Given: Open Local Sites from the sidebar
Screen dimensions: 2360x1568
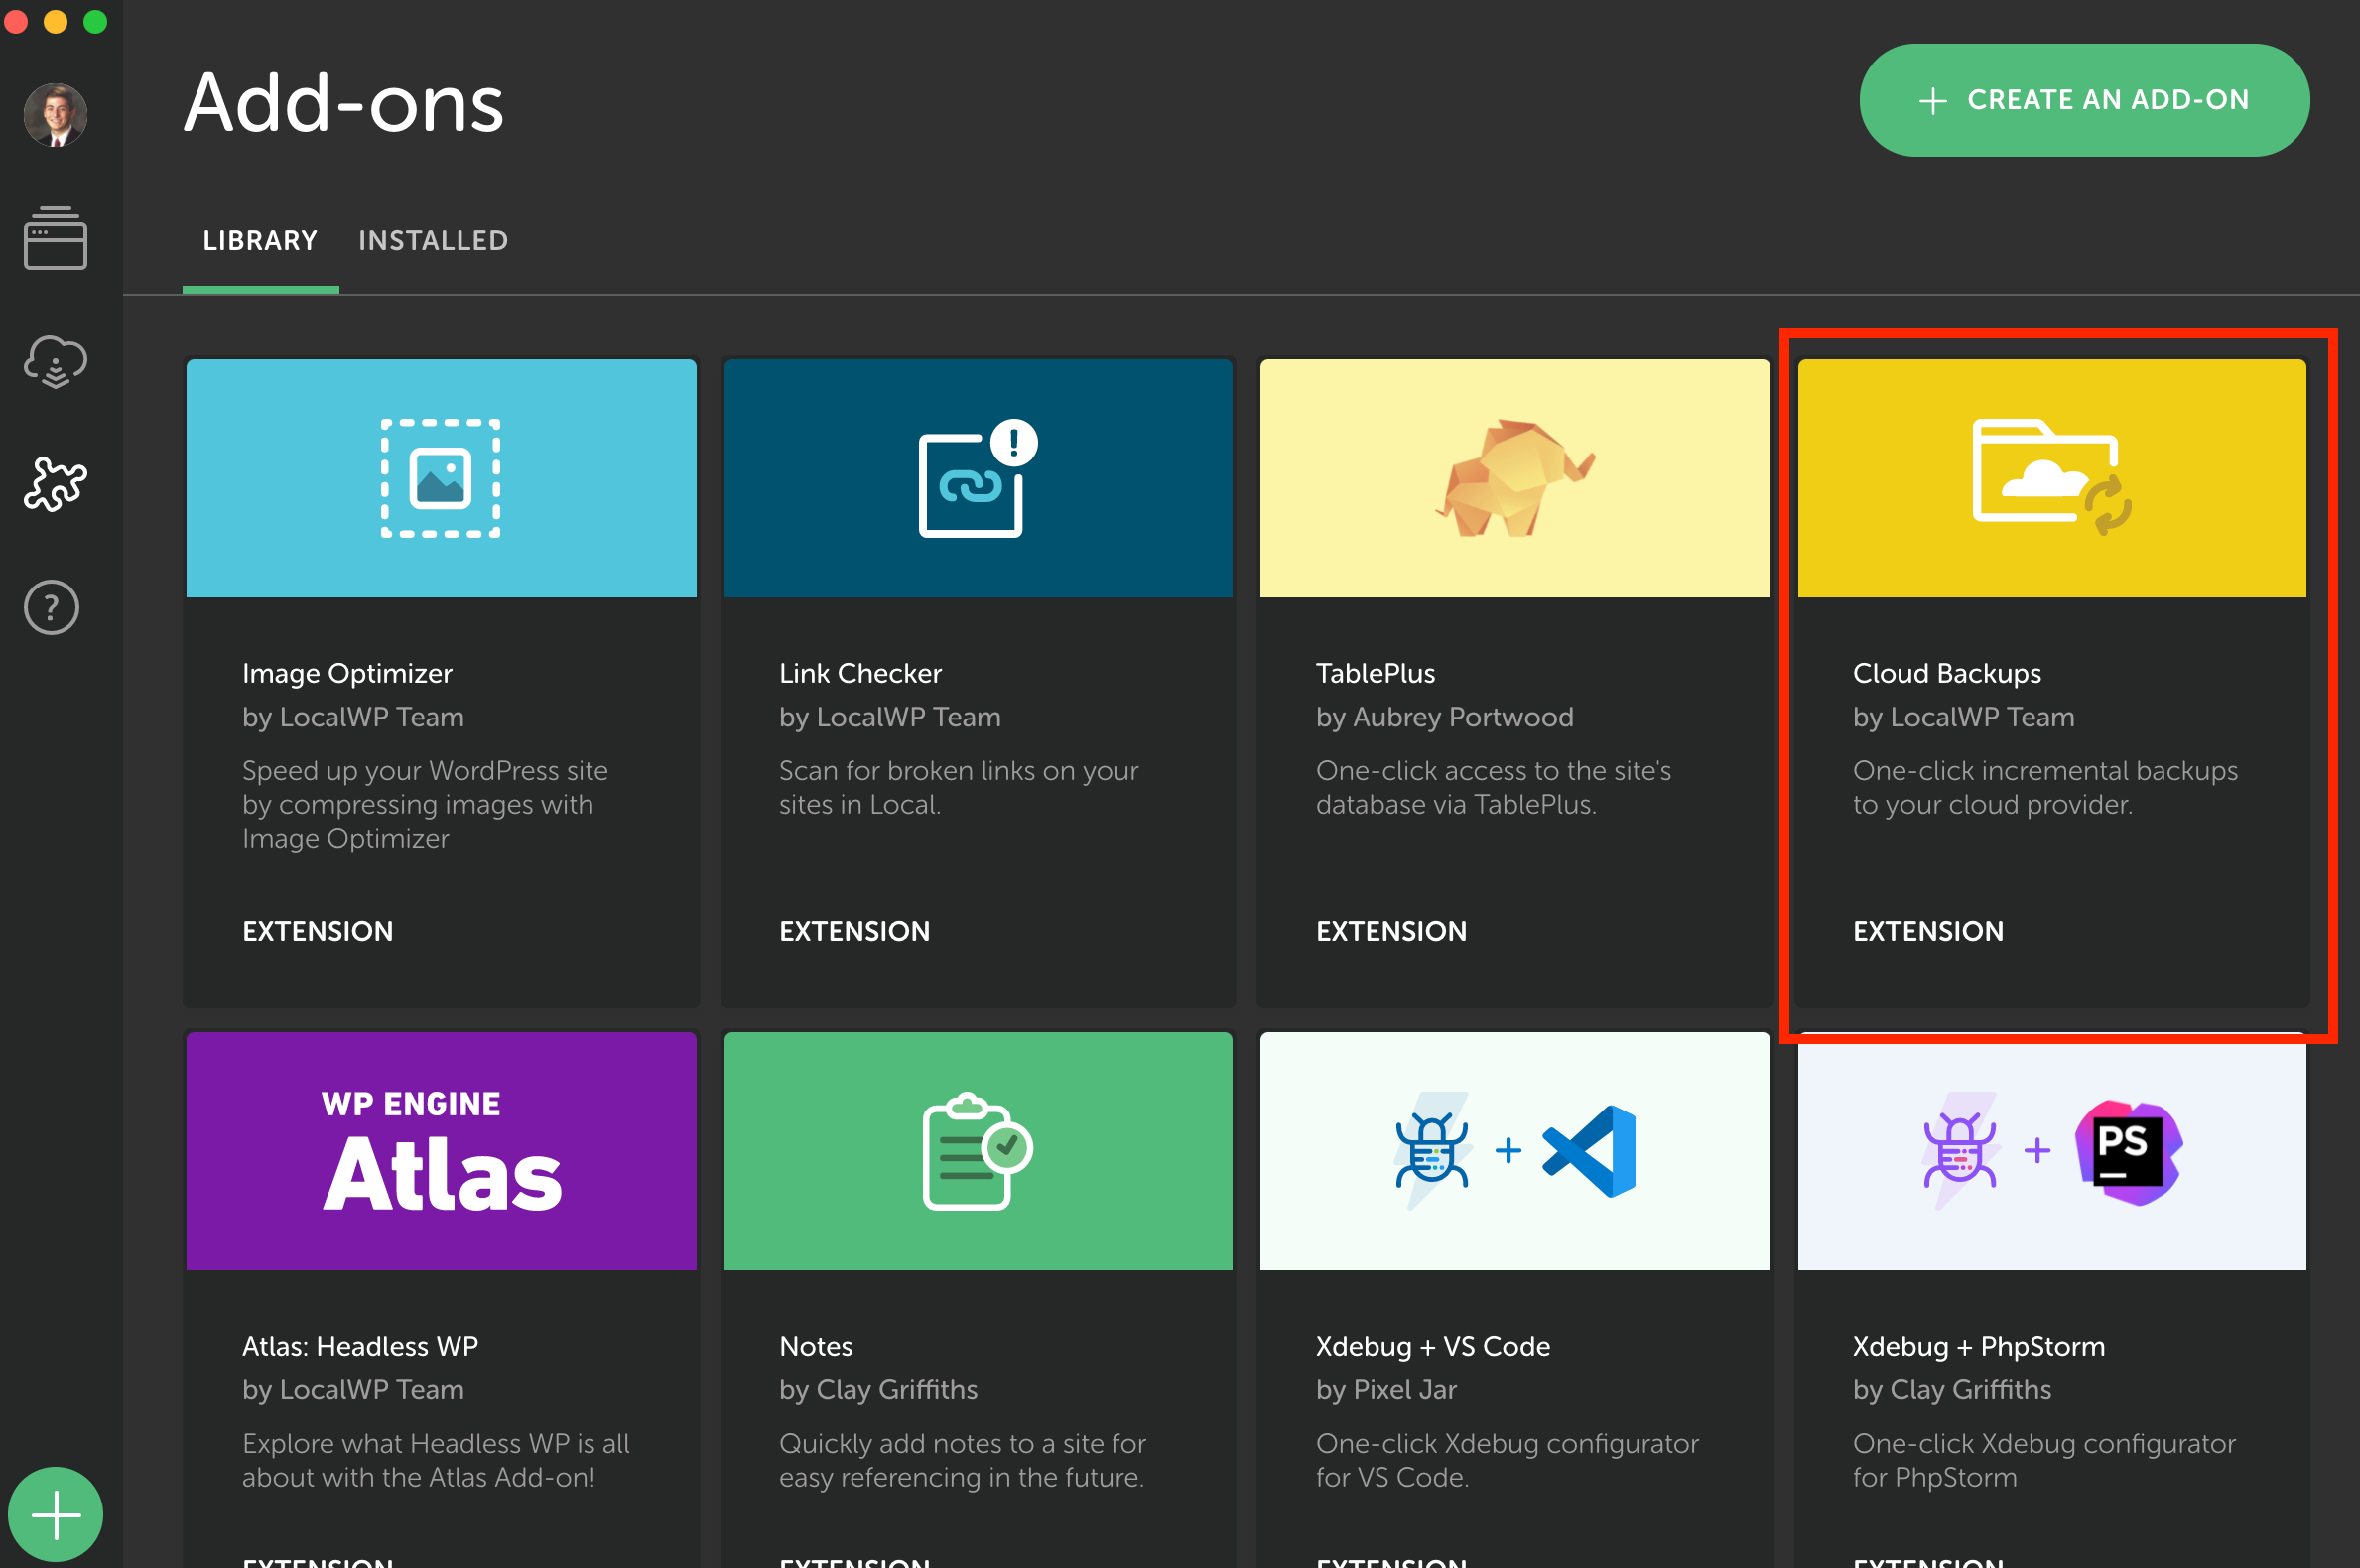Looking at the screenshot, I should pyautogui.click(x=55, y=238).
